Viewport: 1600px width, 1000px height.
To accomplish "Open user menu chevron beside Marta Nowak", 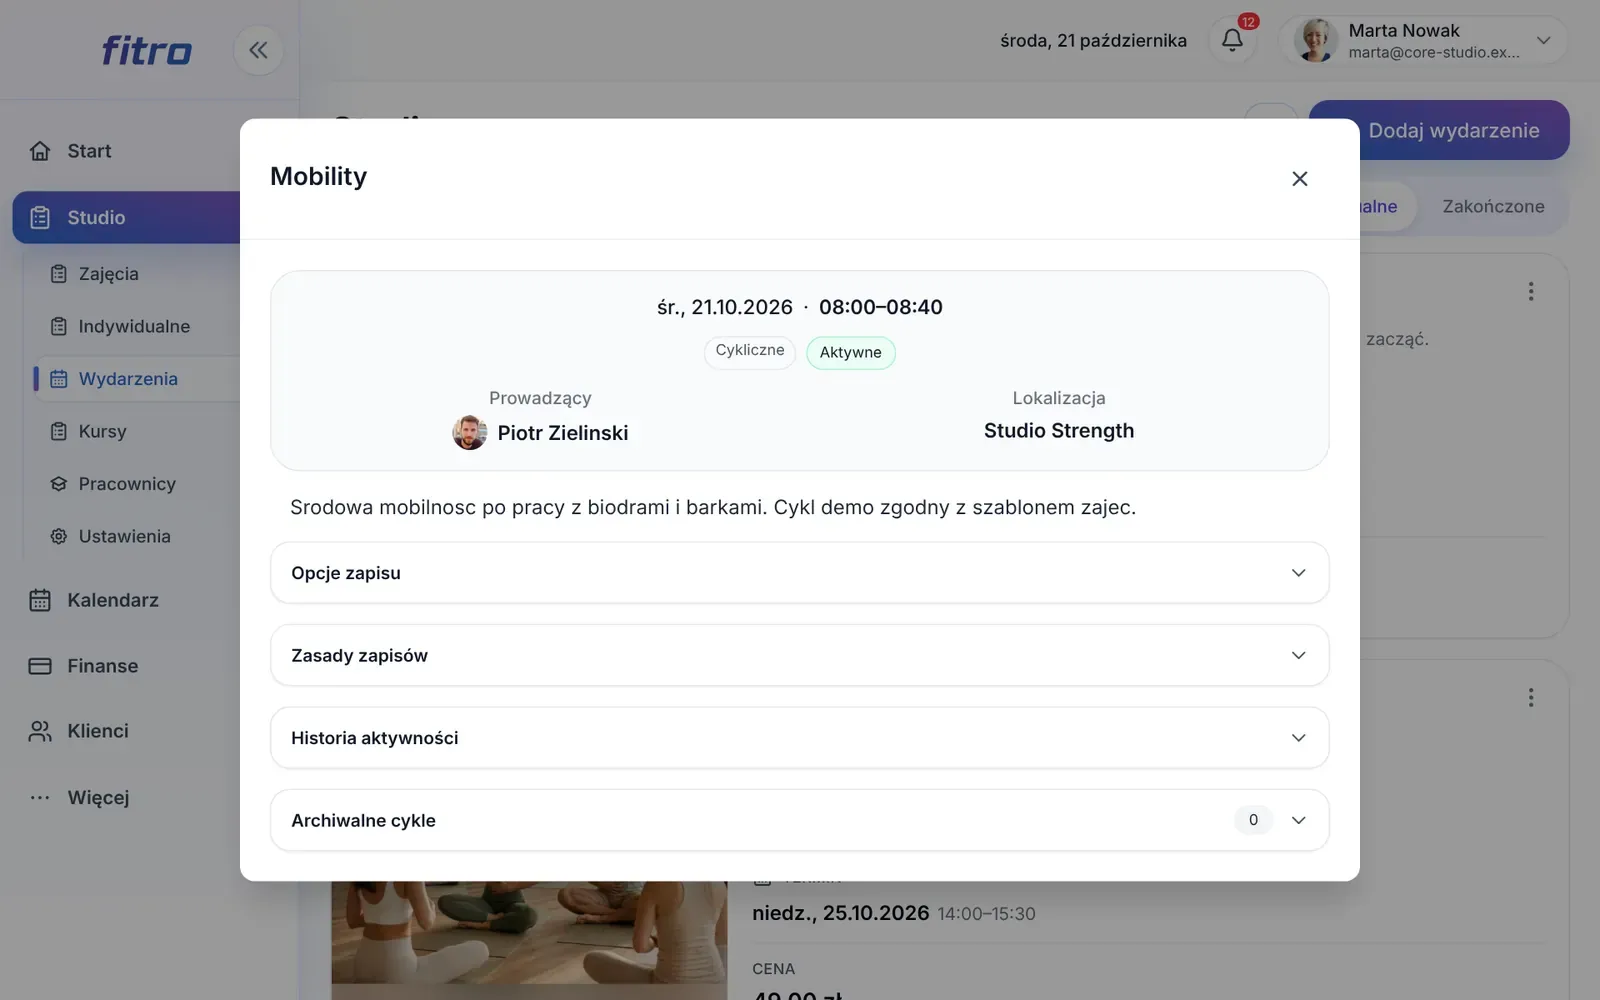I will pos(1543,41).
